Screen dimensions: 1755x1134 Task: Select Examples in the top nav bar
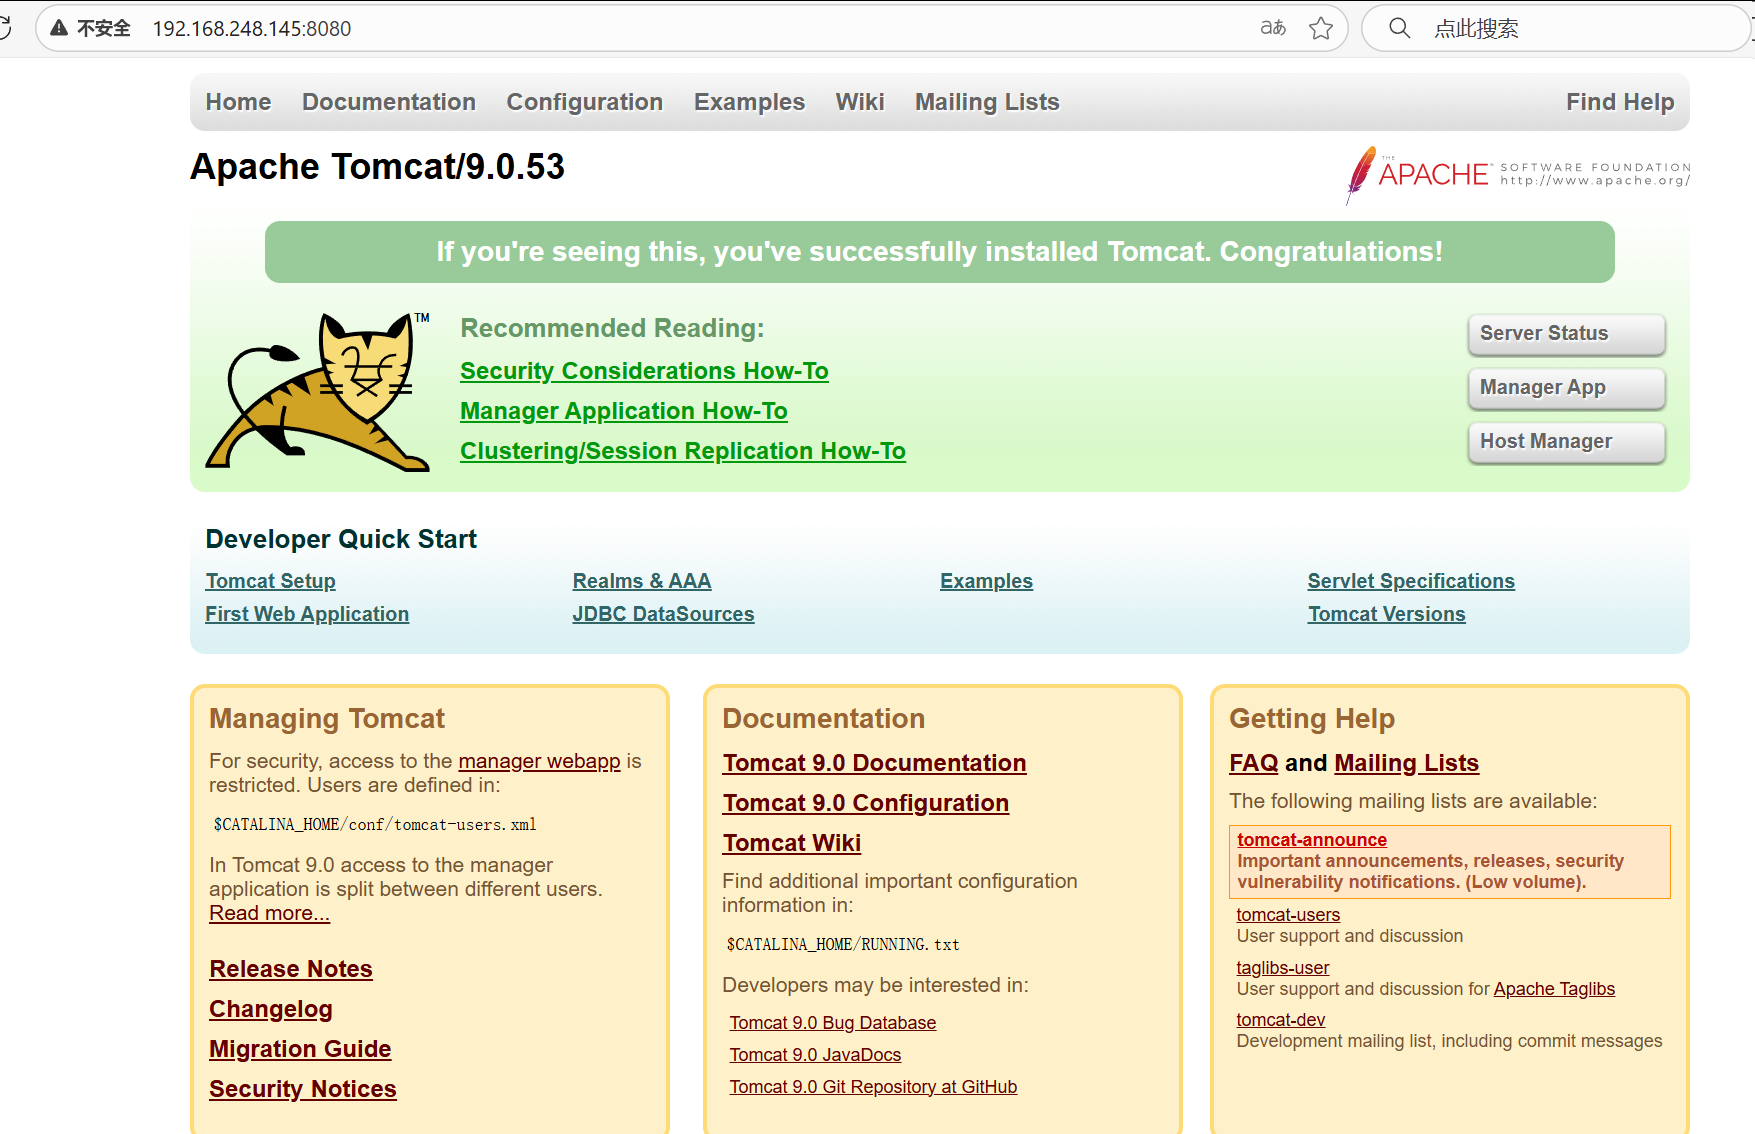[749, 102]
